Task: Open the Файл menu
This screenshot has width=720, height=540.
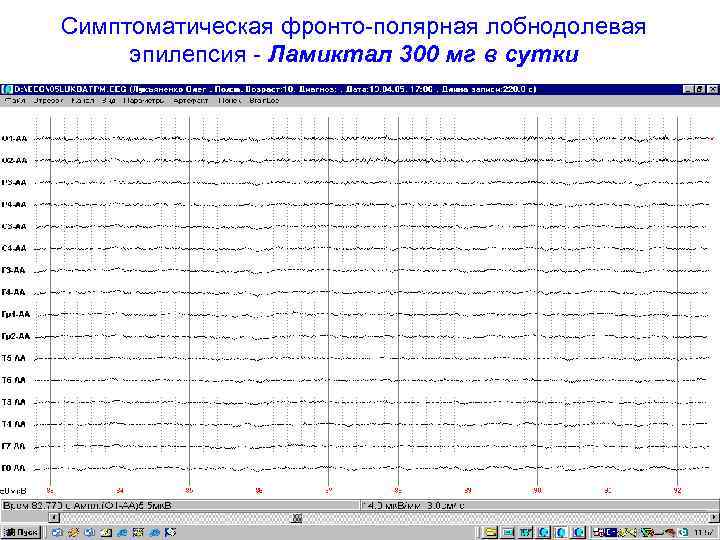Action: click(15, 100)
